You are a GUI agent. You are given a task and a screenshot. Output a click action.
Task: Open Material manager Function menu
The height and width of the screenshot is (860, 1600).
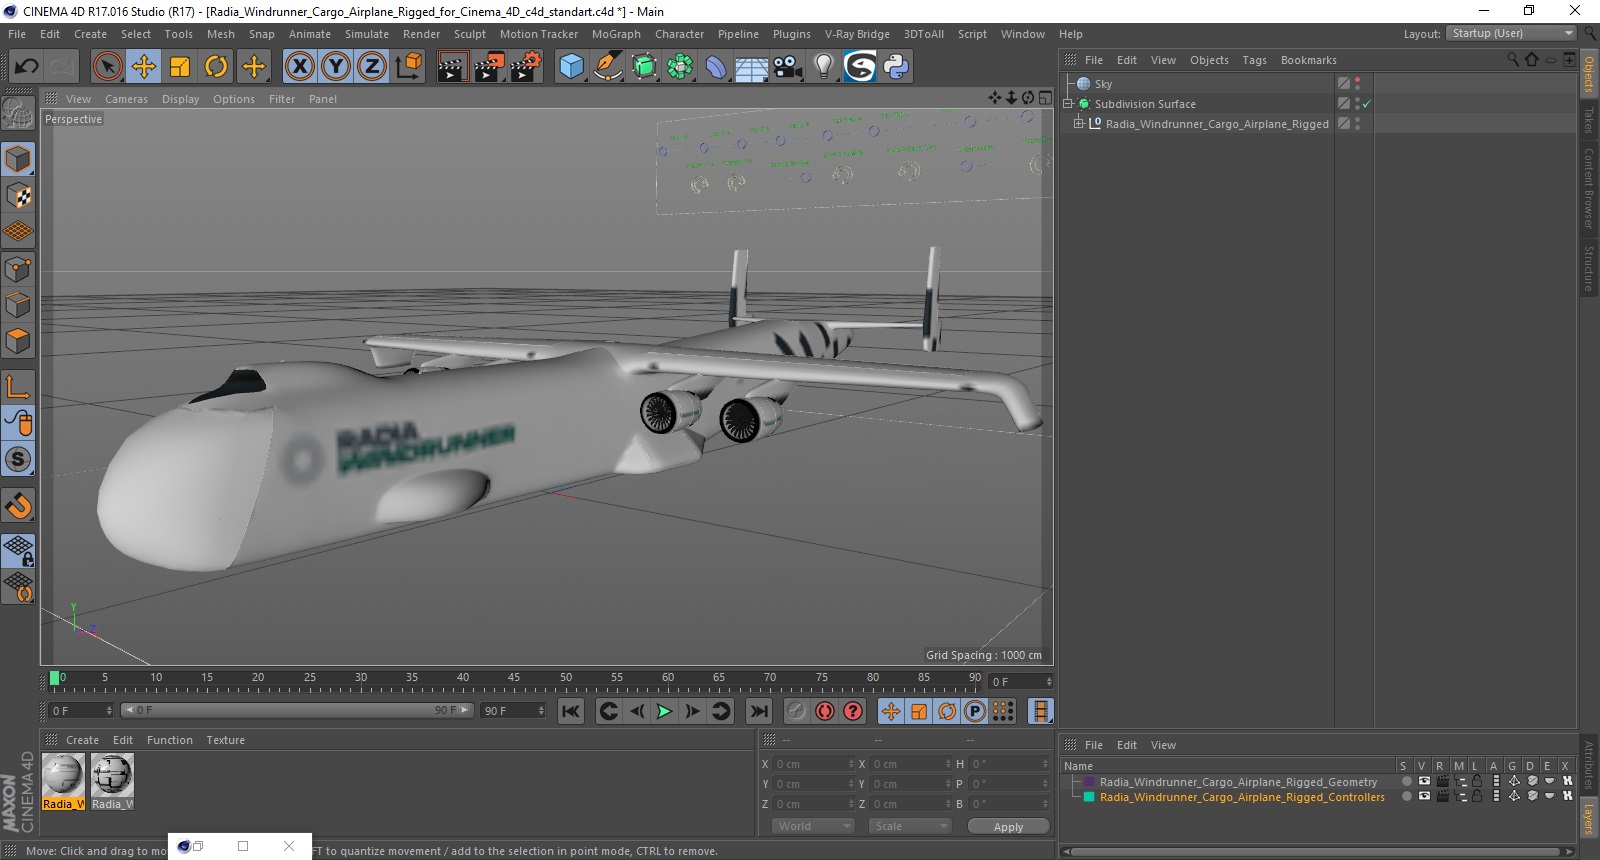[170, 740]
